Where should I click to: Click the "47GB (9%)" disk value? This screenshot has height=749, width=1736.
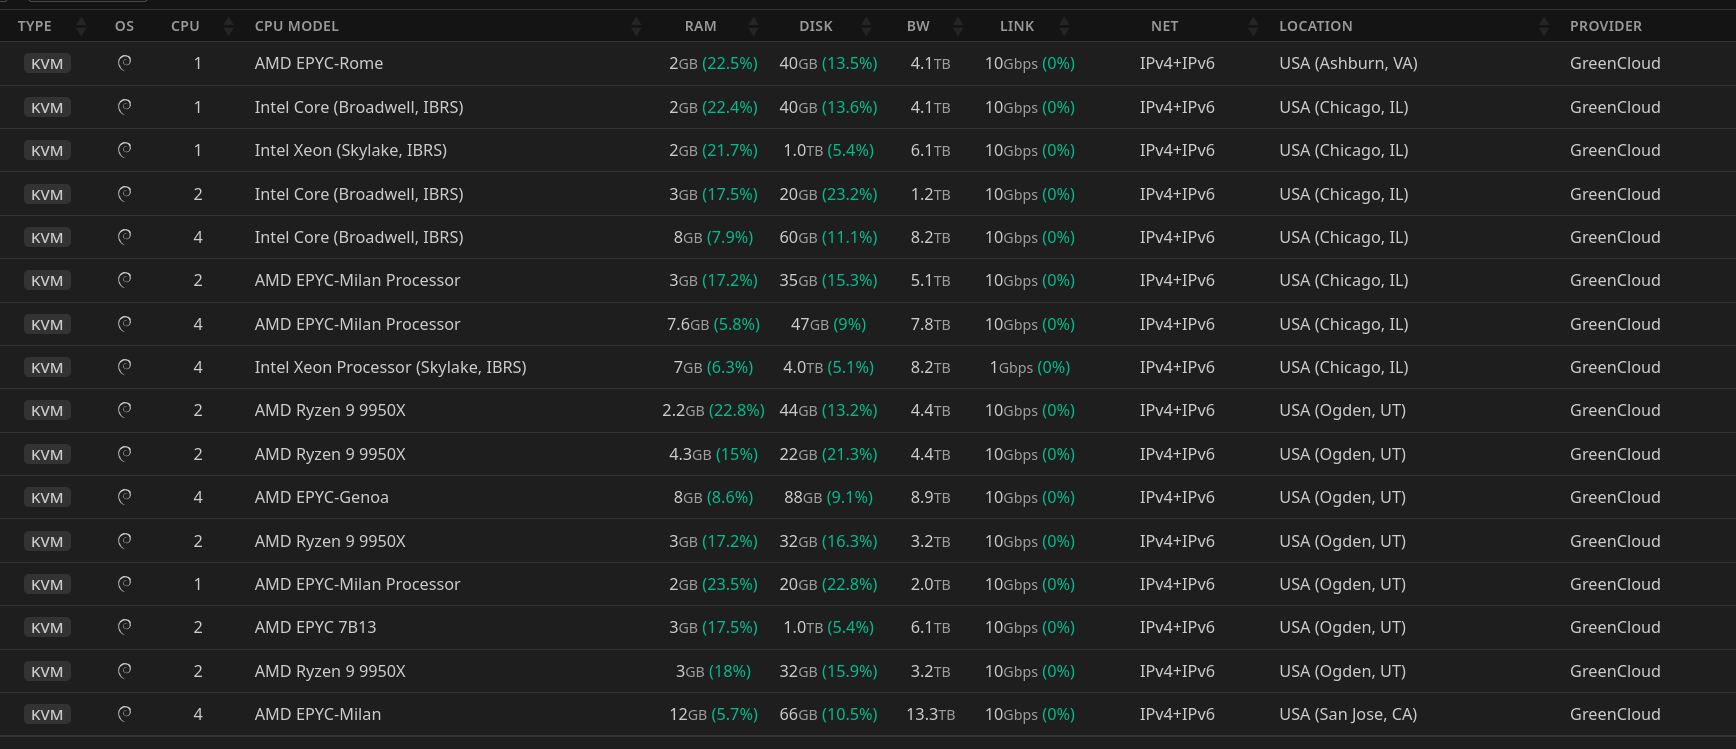click(828, 324)
